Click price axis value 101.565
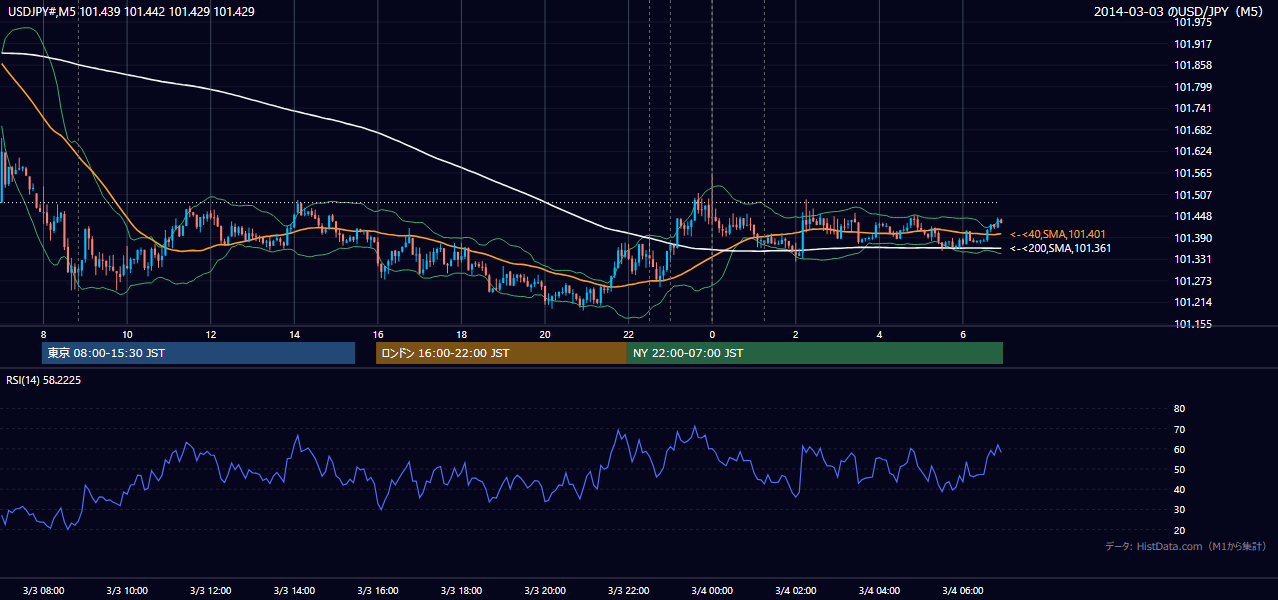The image size is (1278, 600). 1193,173
